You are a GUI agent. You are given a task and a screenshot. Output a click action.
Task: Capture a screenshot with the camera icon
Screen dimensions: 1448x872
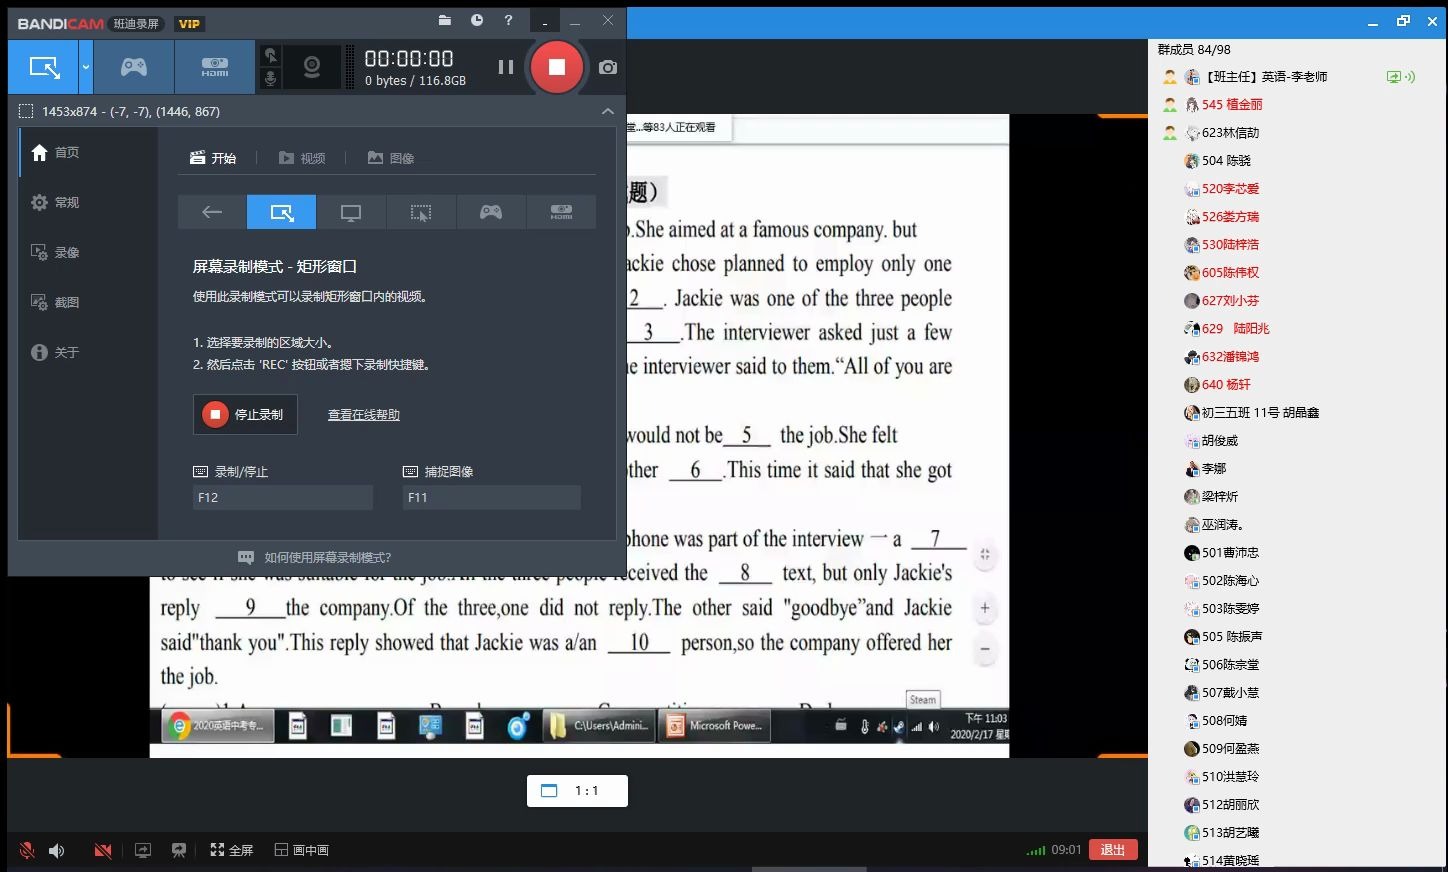(608, 67)
